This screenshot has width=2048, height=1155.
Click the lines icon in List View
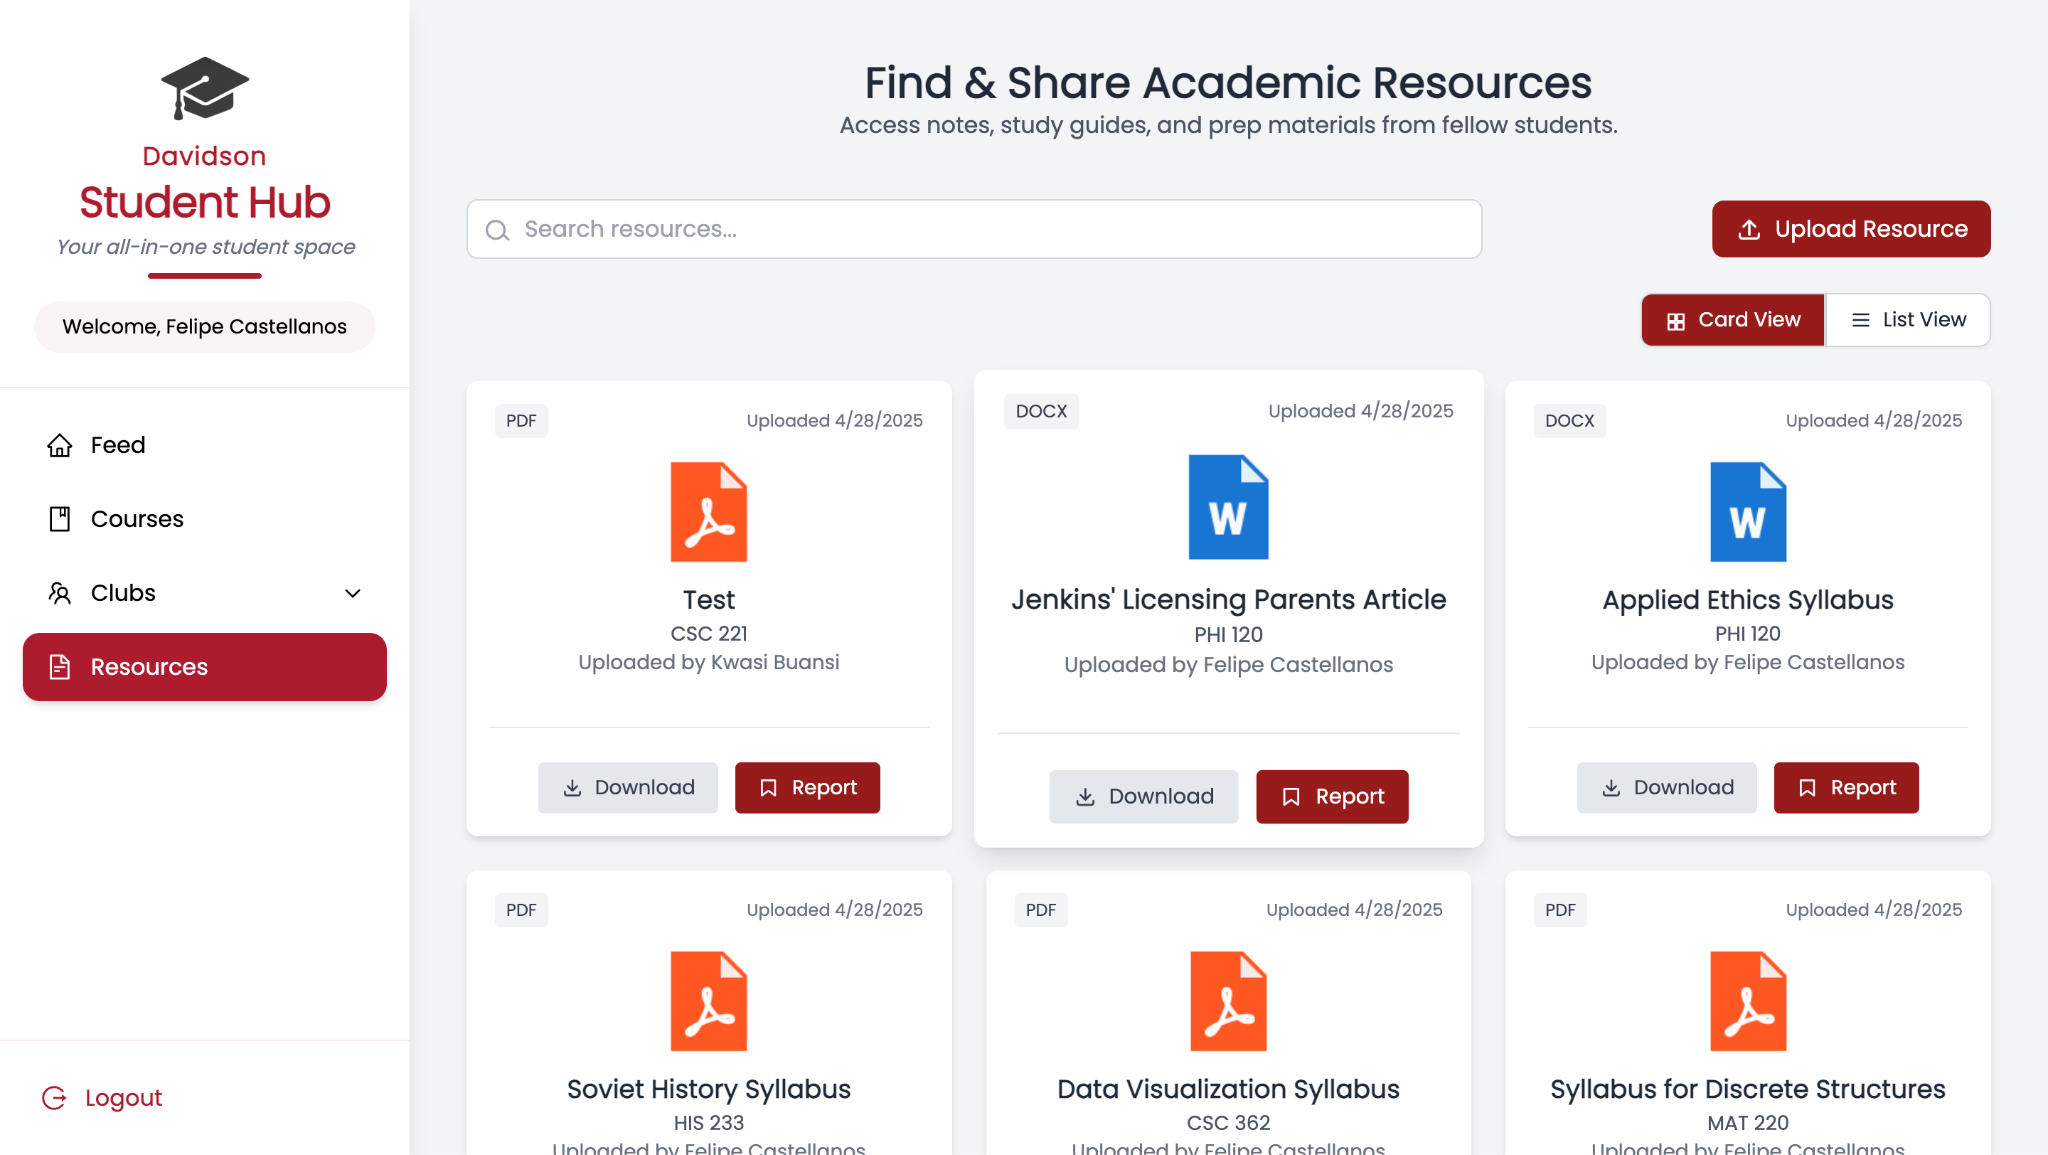(x=1860, y=320)
